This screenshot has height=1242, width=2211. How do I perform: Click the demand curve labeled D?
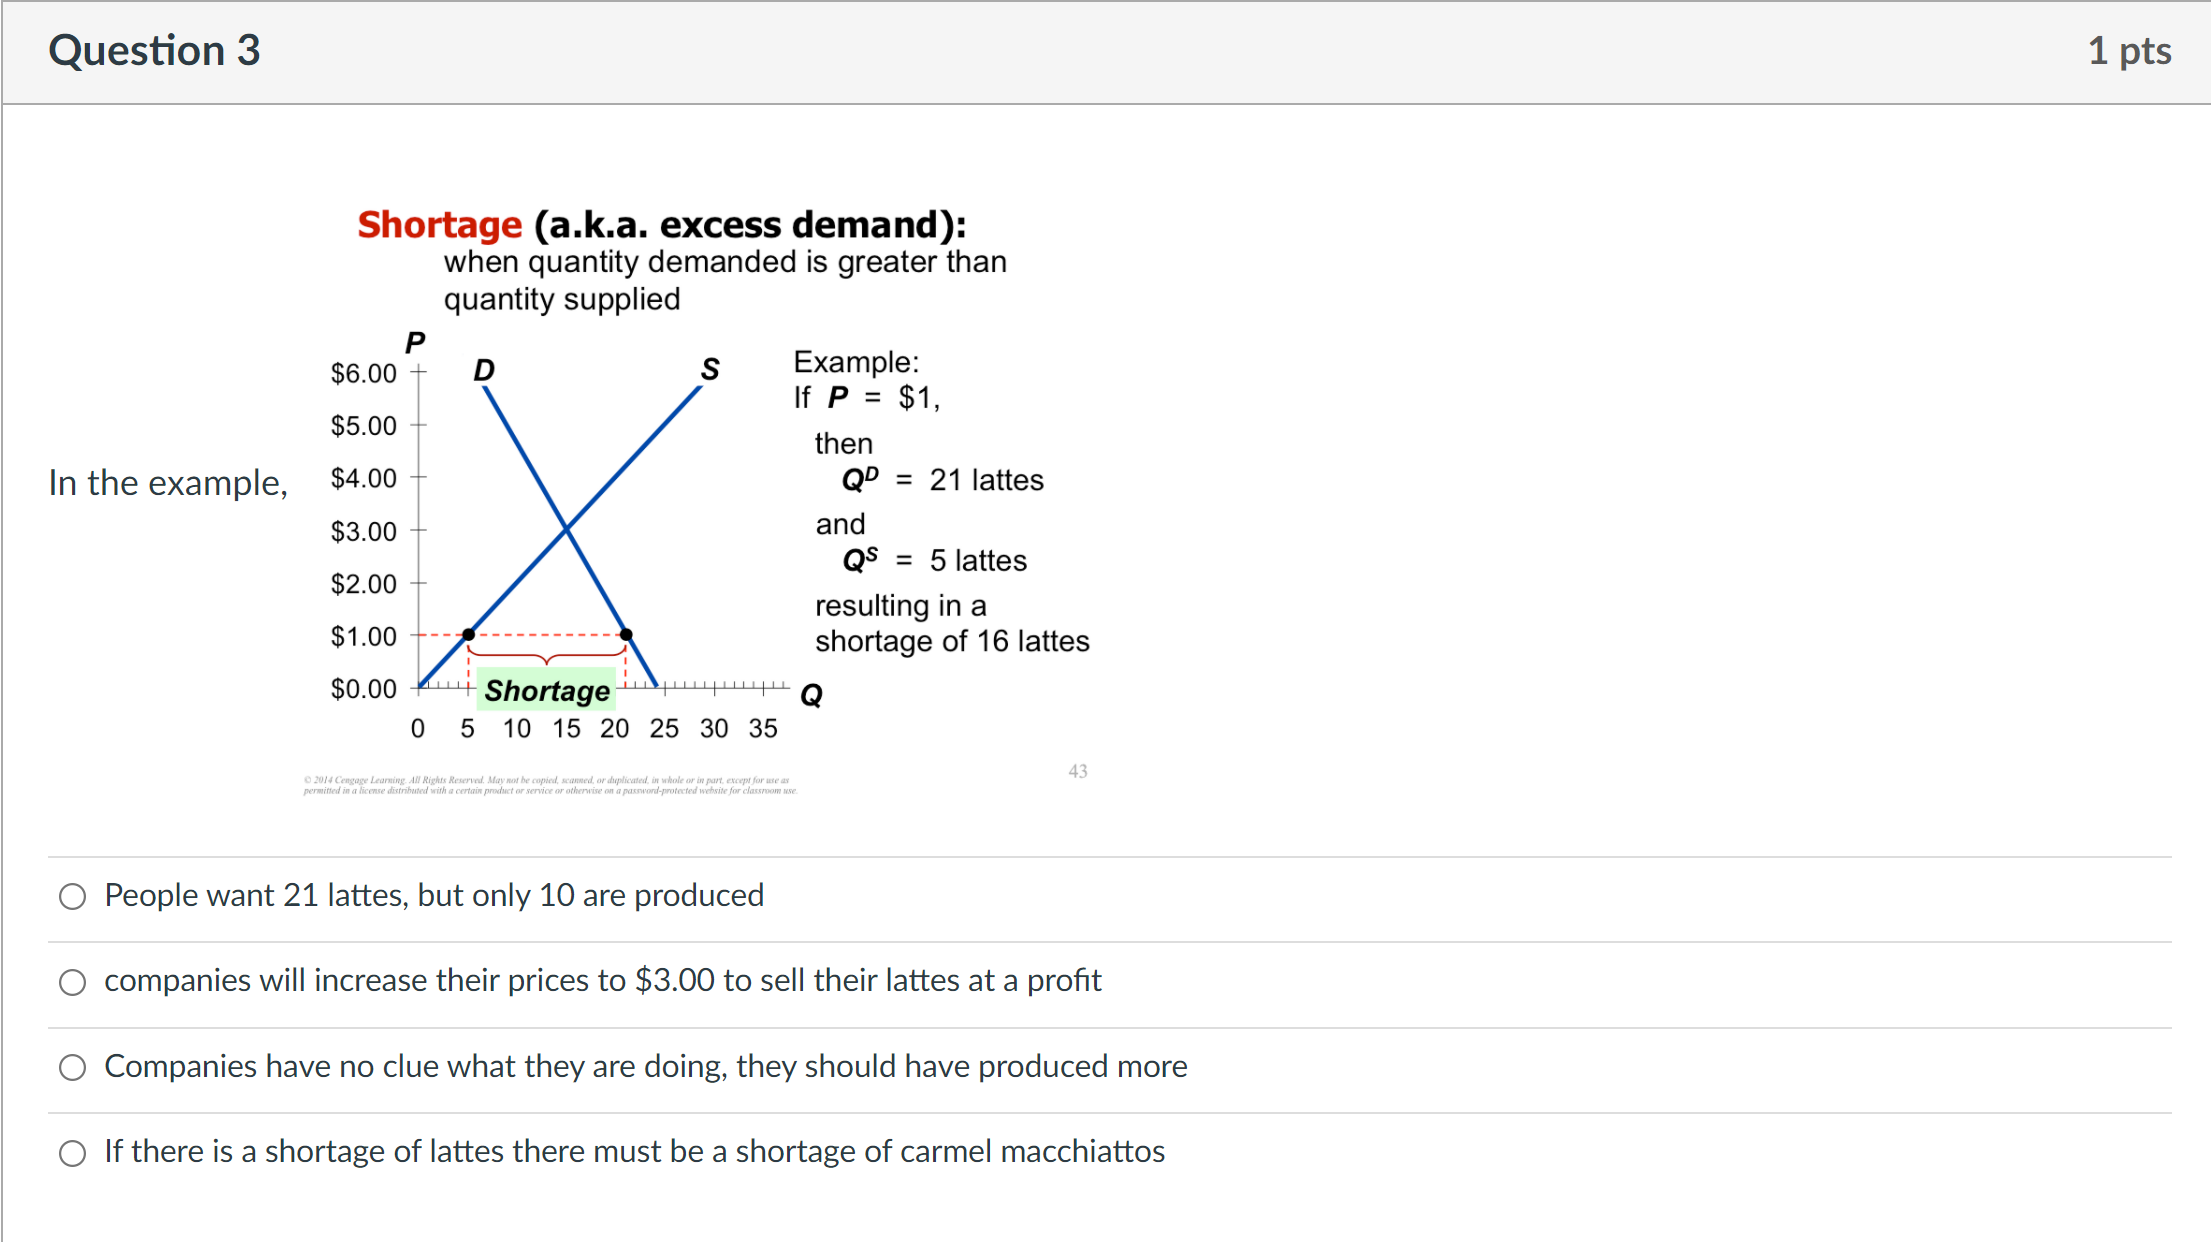484,369
